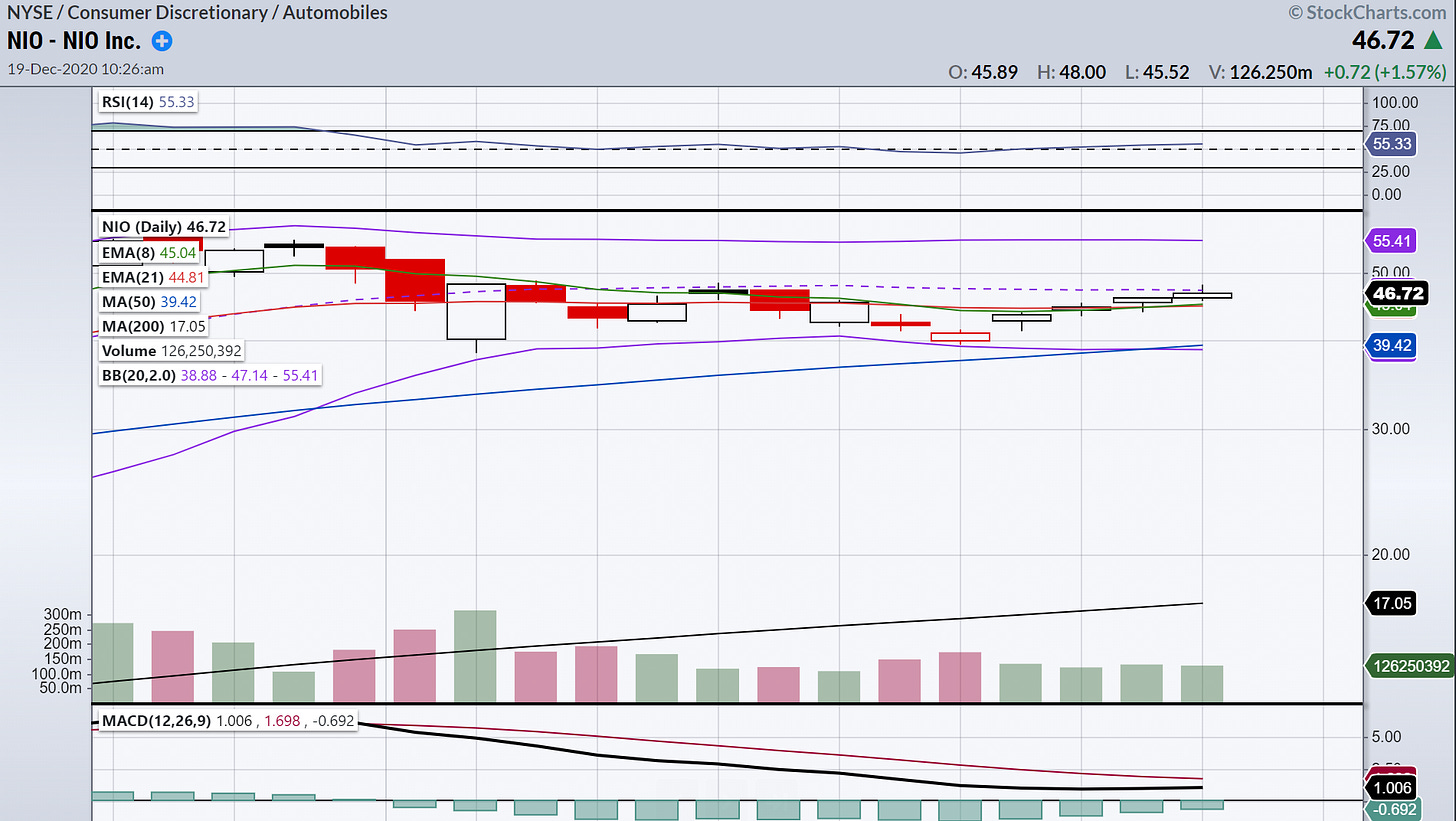The width and height of the screenshot is (1456, 821).
Task: Click the 19-Dec-2020 10:26am timestamp
Action: tap(86, 69)
